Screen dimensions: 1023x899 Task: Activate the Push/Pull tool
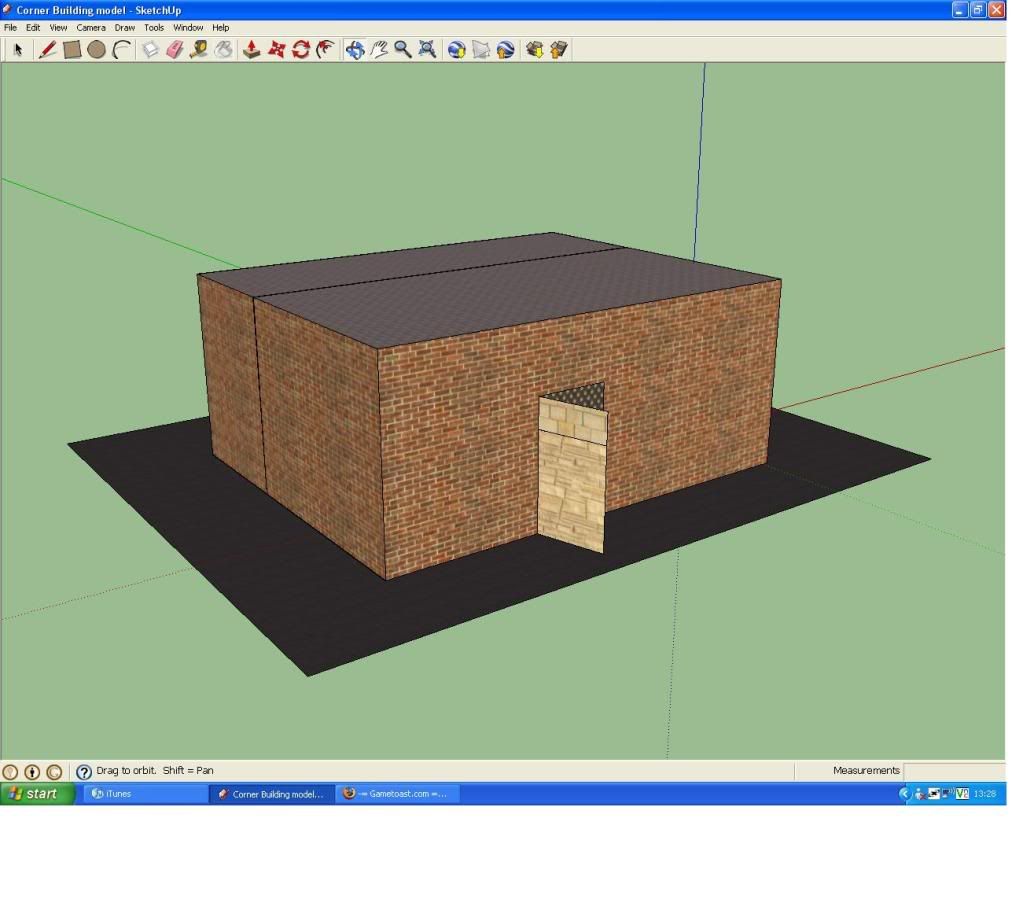tap(252, 50)
